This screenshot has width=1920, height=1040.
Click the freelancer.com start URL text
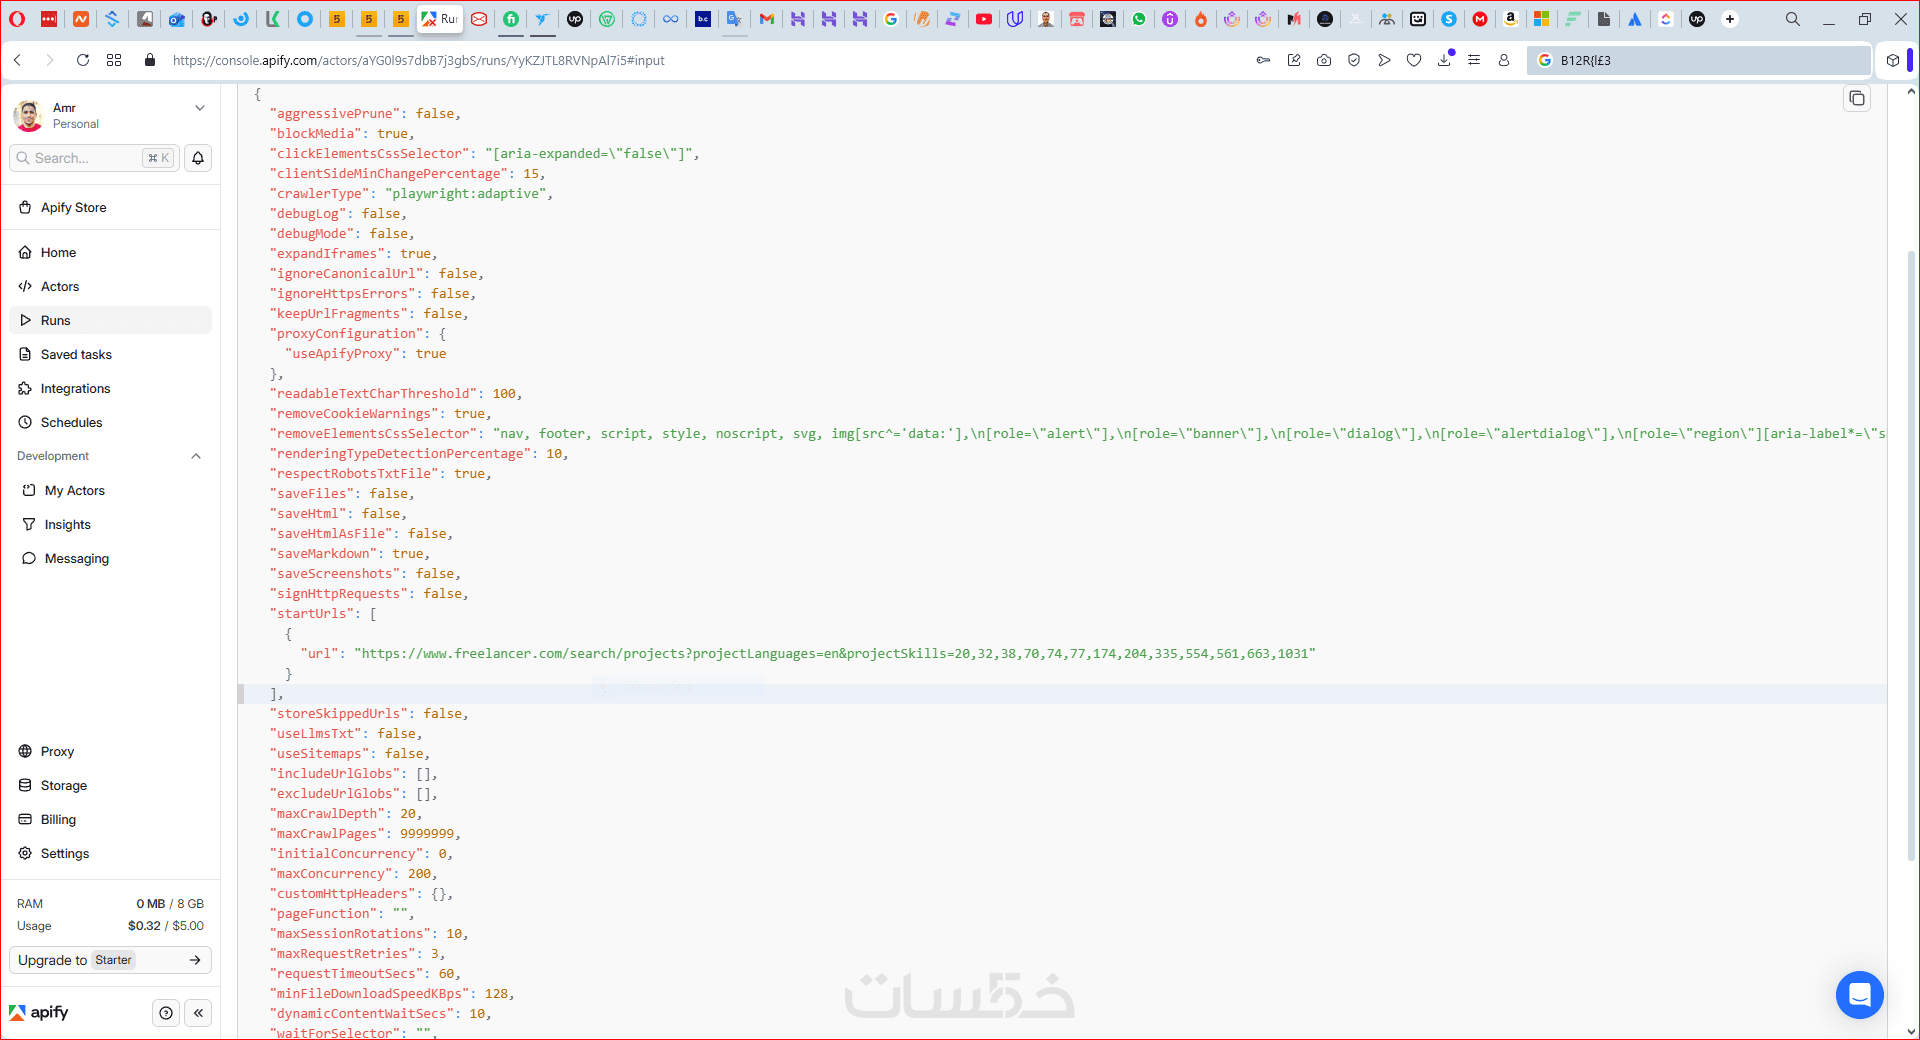coord(835,654)
